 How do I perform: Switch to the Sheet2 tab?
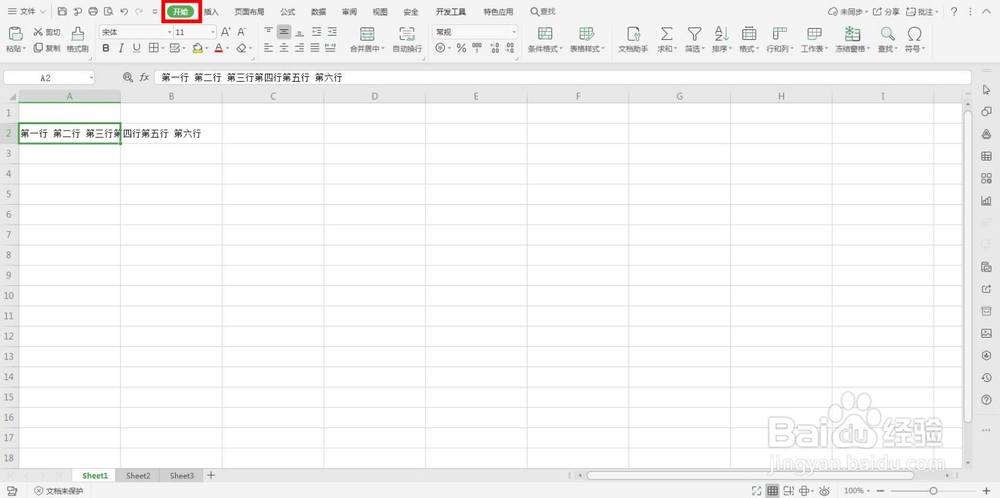(x=138, y=476)
